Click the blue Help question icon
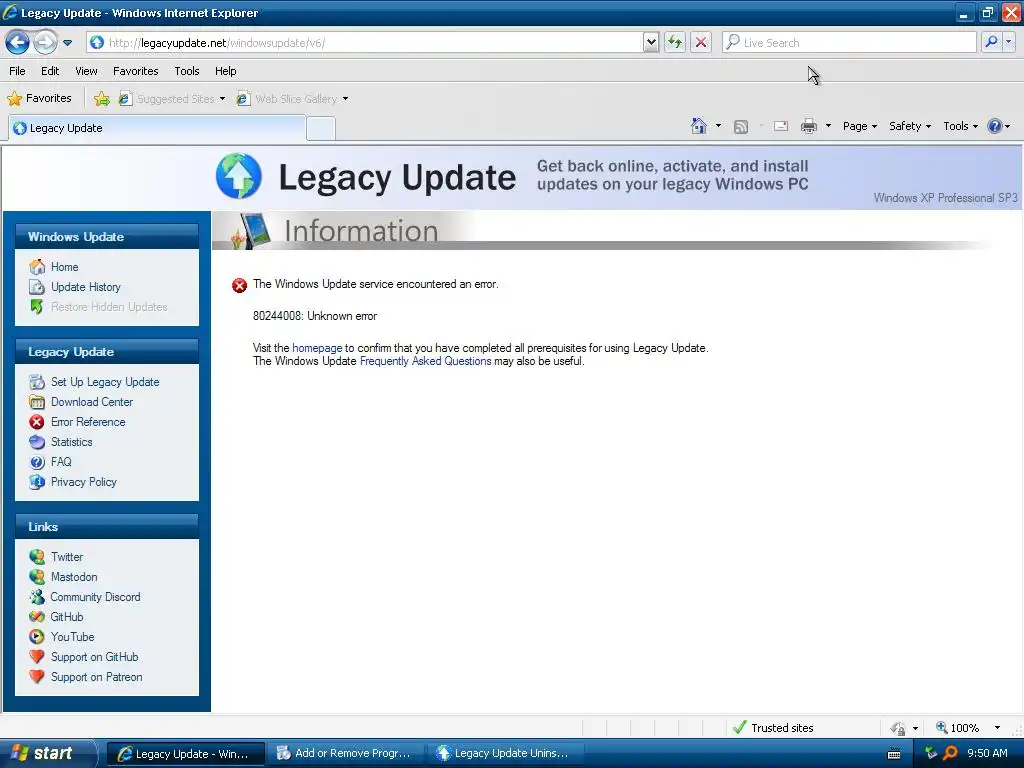The height and width of the screenshot is (768, 1024). coord(995,126)
